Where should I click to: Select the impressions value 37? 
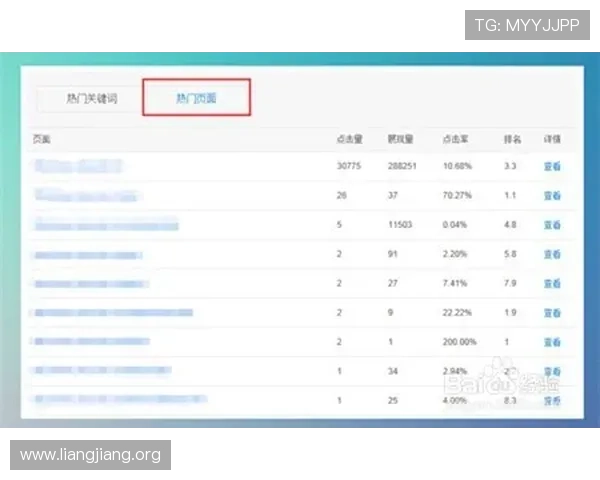coord(393,195)
